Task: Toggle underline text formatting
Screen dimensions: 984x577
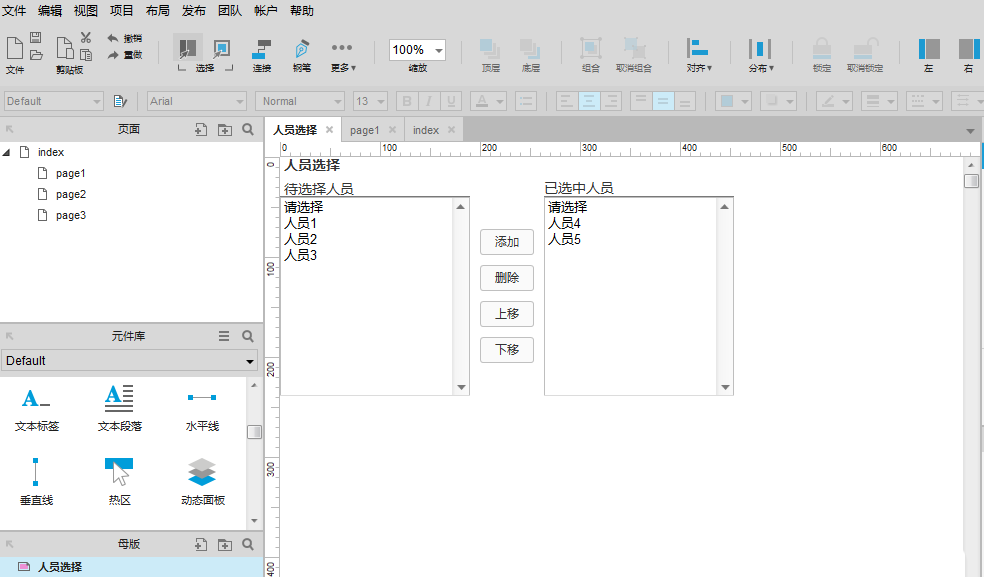Action: 452,101
